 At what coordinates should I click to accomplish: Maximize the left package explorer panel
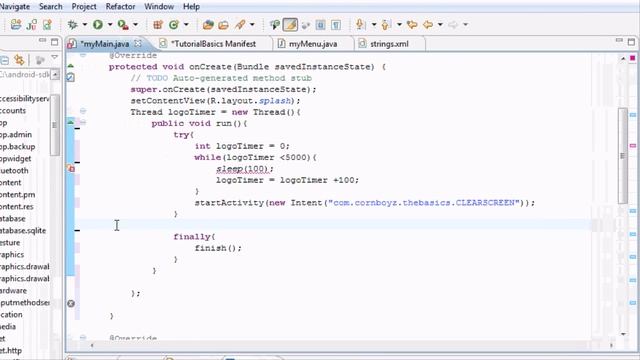pos(55,41)
